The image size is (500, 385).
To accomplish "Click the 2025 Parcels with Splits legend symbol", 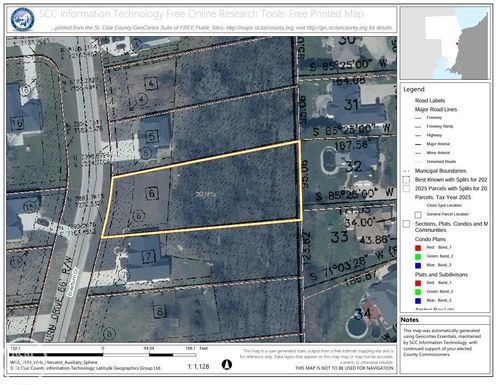I will pyautogui.click(x=406, y=188).
